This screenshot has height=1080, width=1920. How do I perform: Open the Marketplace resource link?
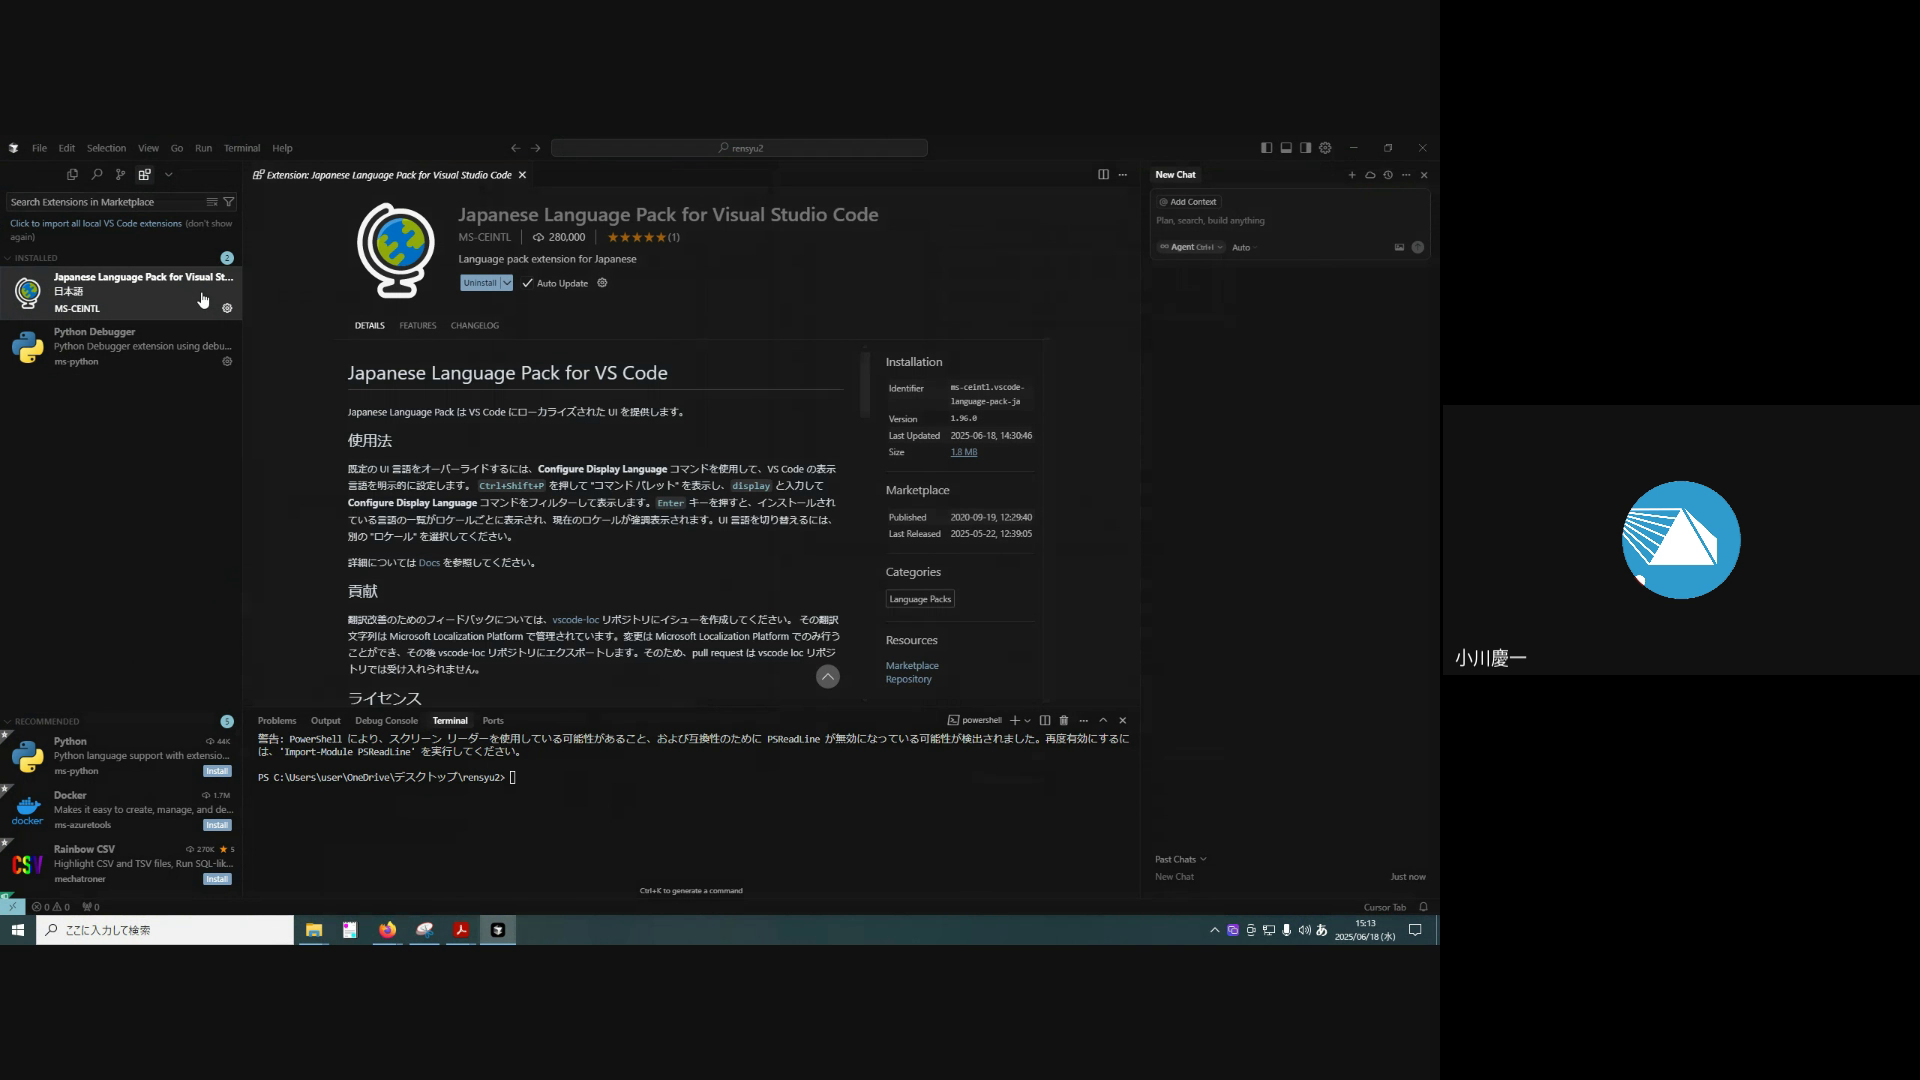[x=911, y=666]
